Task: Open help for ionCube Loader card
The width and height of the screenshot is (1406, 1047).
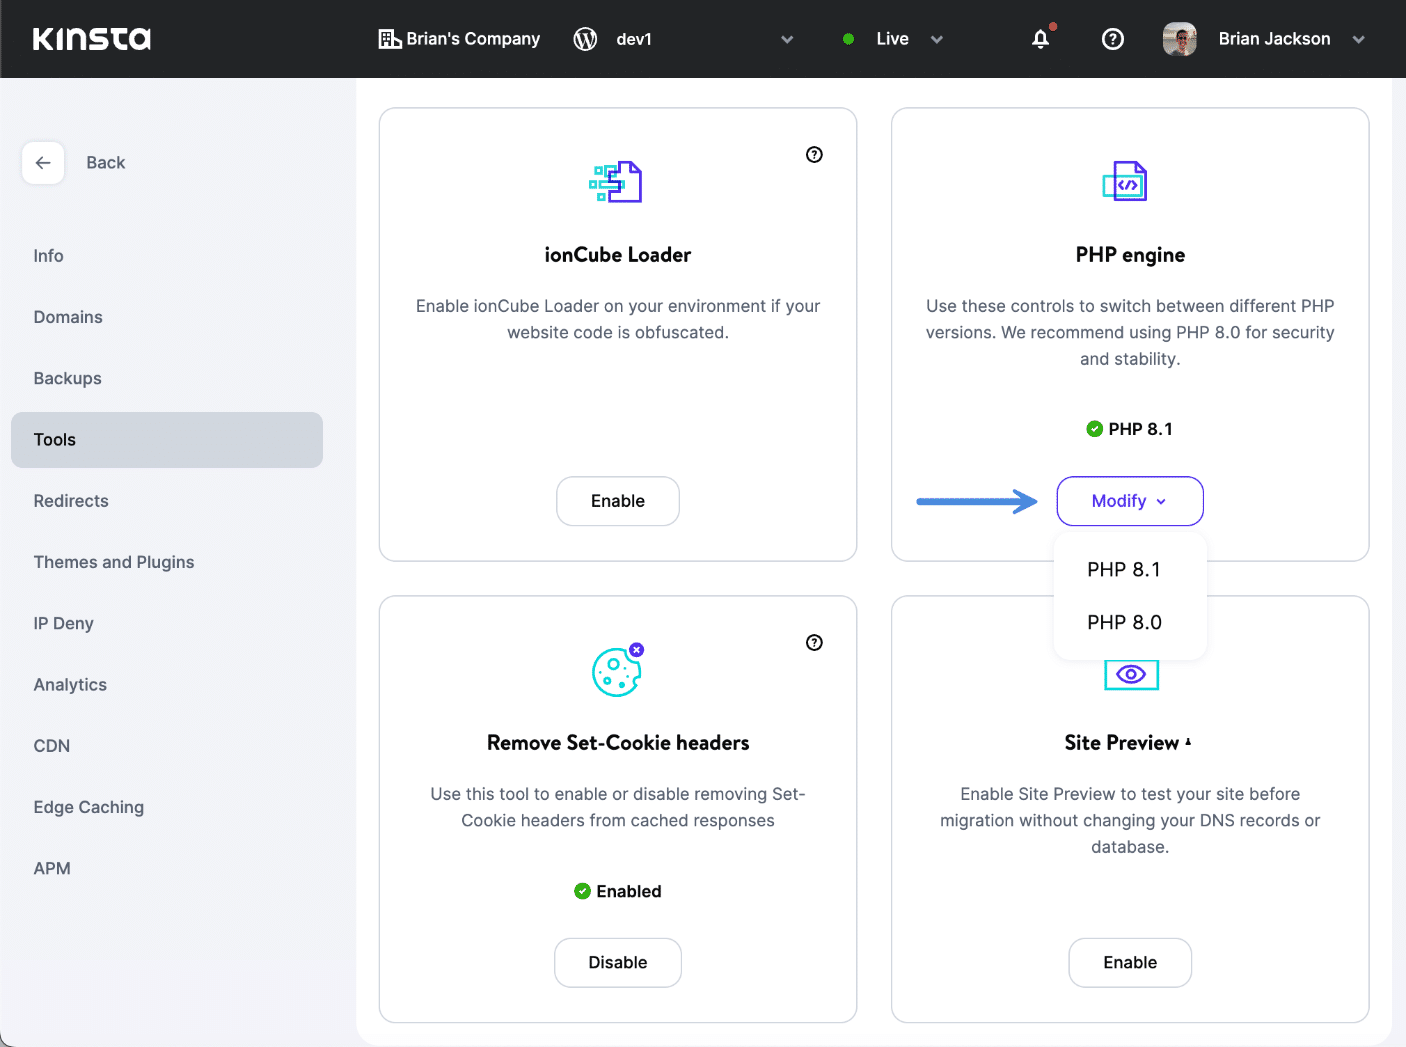Action: pos(814,154)
